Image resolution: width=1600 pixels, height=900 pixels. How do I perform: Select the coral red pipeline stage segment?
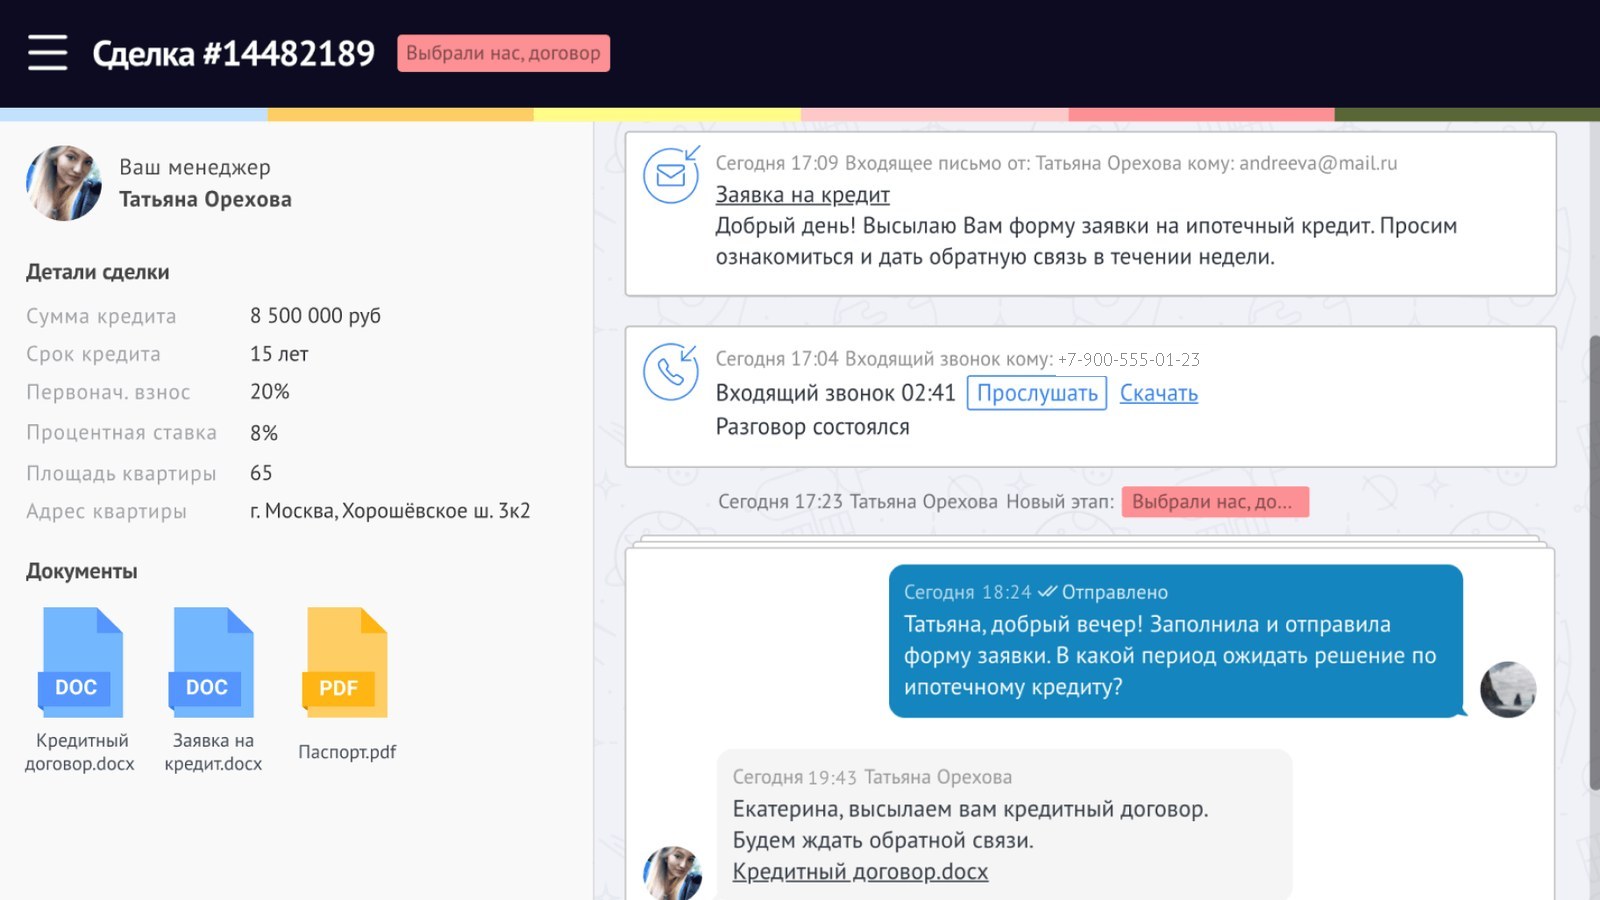click(1201, 115)
